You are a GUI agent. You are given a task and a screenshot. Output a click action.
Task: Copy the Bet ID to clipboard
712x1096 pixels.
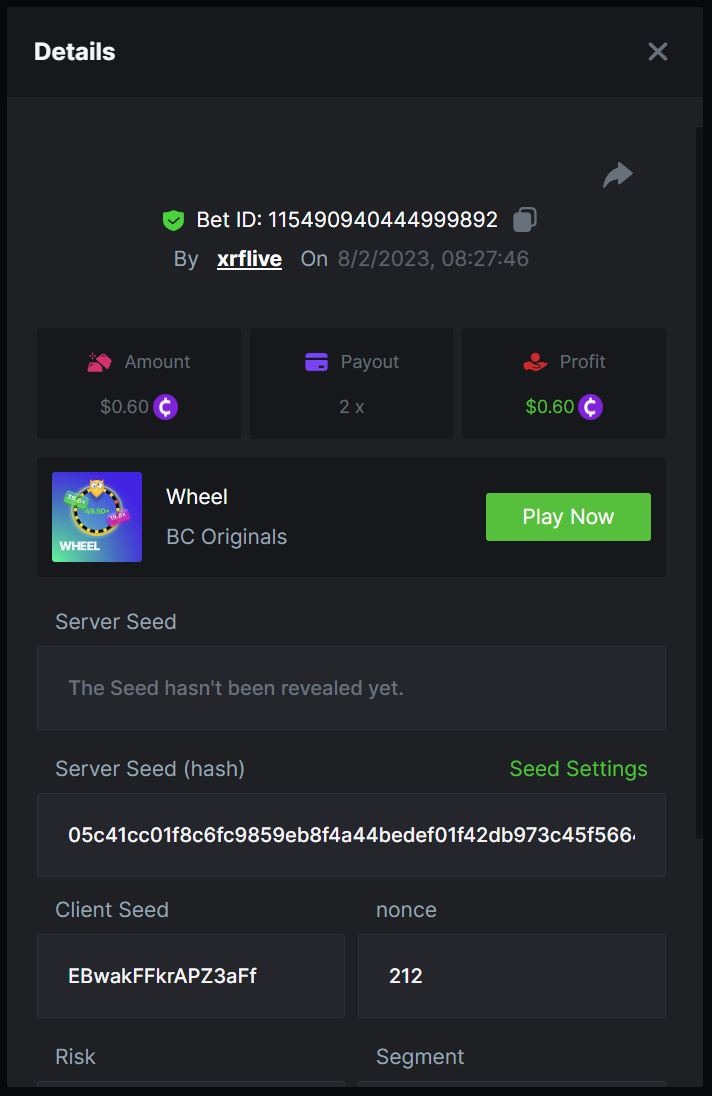[x=525, y=219]
